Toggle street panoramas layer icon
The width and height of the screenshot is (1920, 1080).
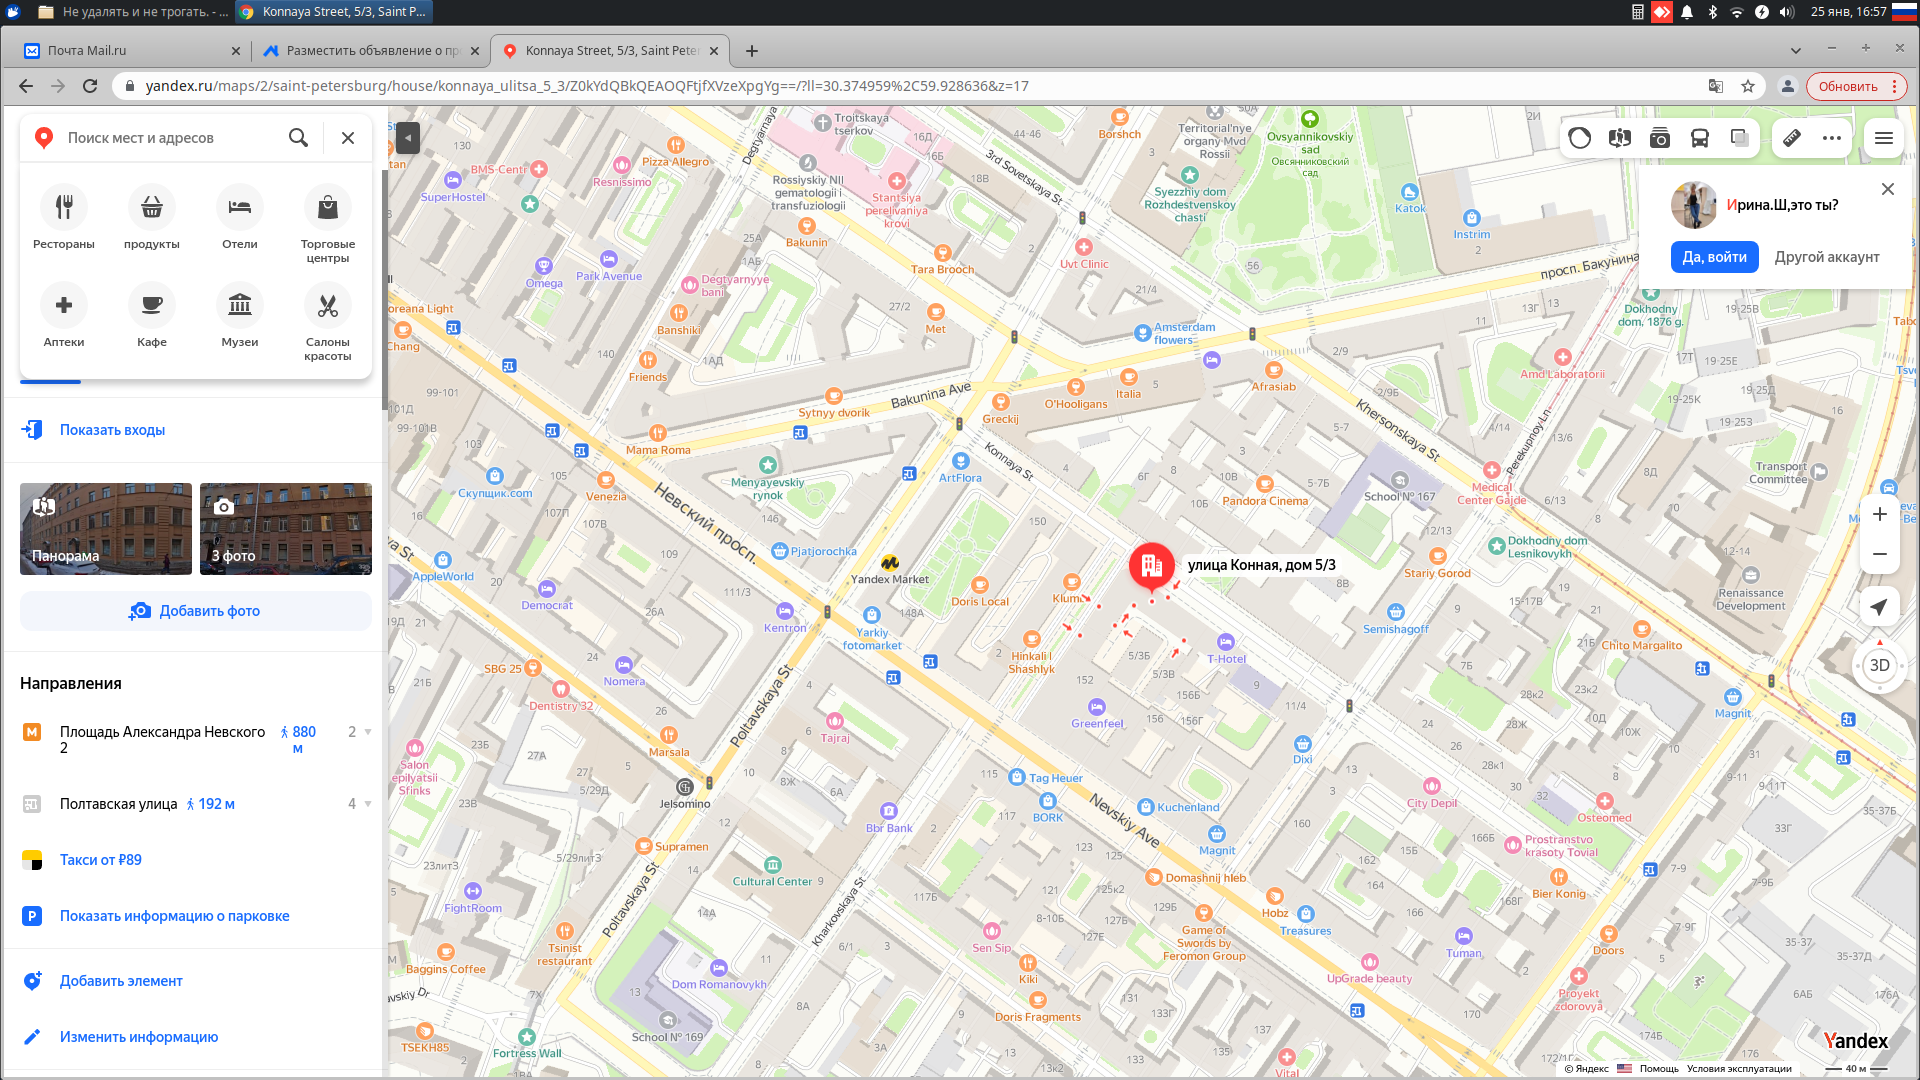pos(1620,138)
